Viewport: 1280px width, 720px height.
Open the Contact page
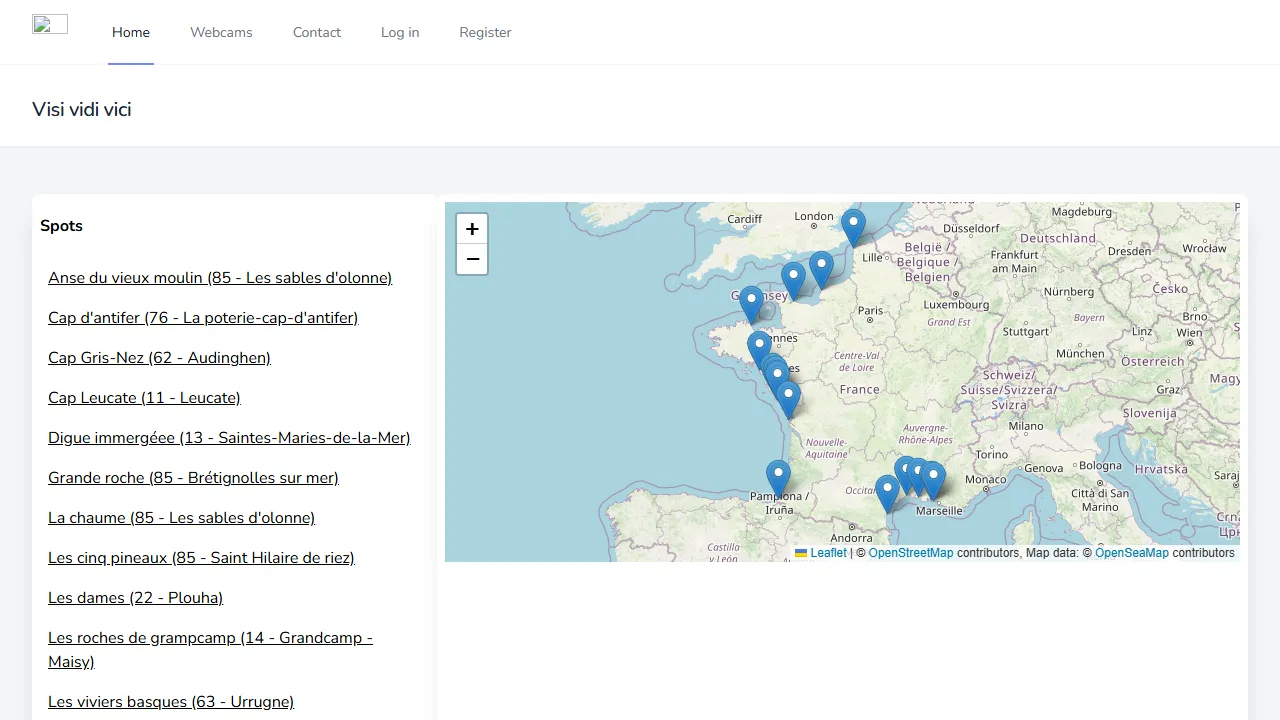tap(316, 32)
